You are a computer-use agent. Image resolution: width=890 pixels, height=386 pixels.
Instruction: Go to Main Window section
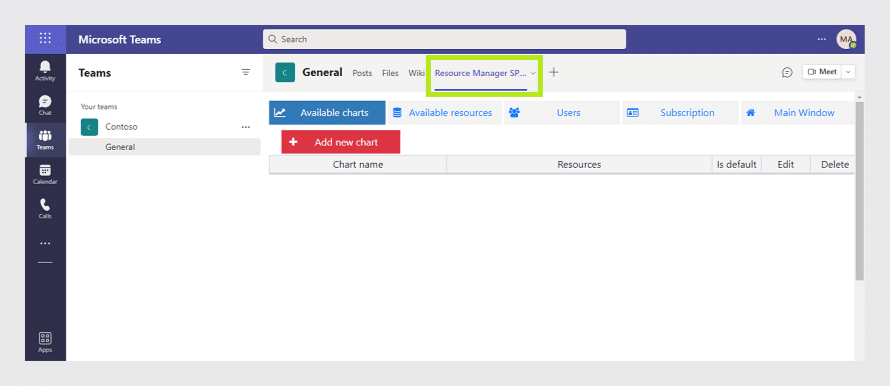797,113
